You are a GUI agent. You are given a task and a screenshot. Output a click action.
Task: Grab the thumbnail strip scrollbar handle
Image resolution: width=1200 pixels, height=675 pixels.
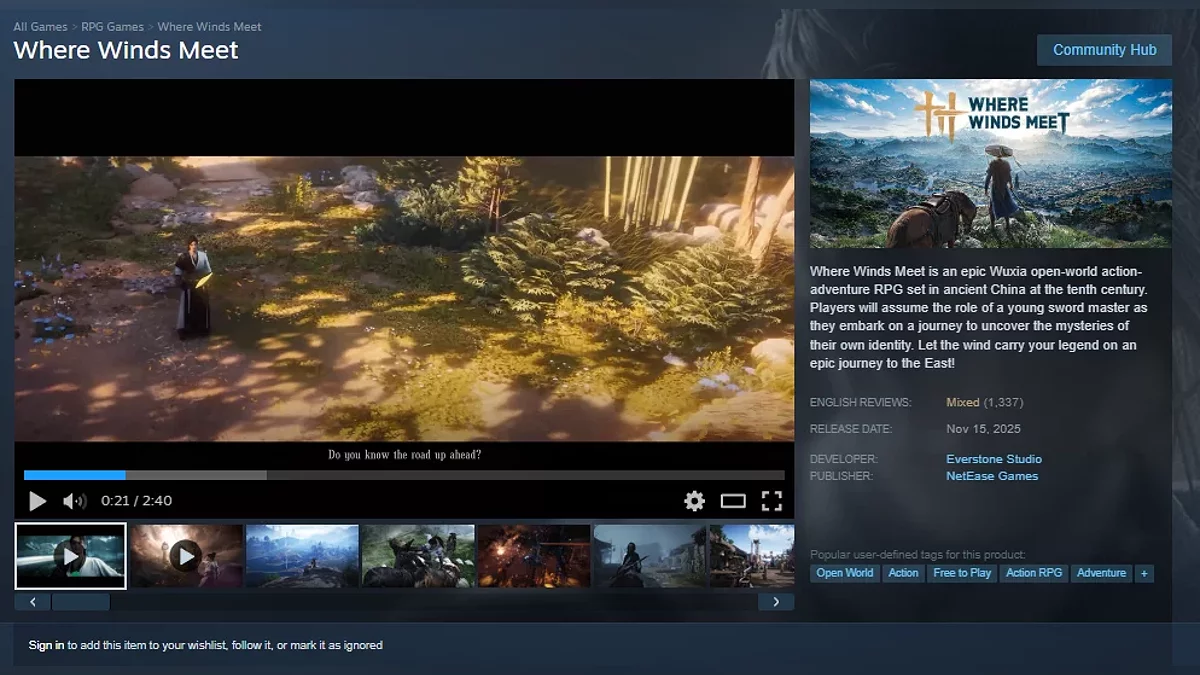click(81, 602)
